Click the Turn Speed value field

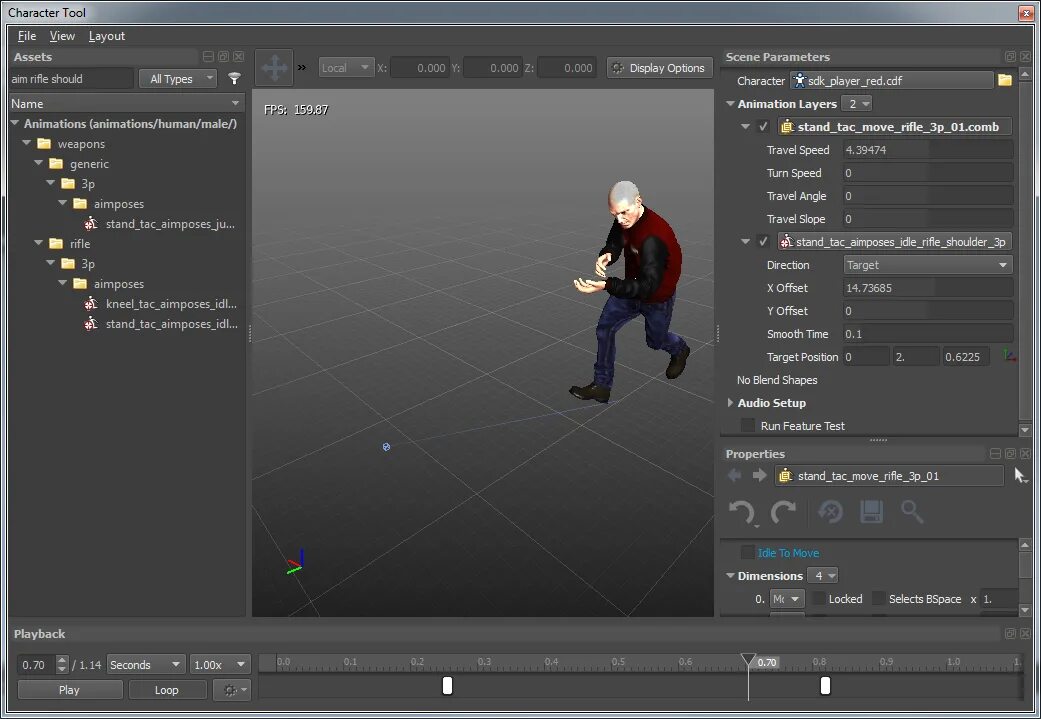pyautogui.click(x=927, y=173)
